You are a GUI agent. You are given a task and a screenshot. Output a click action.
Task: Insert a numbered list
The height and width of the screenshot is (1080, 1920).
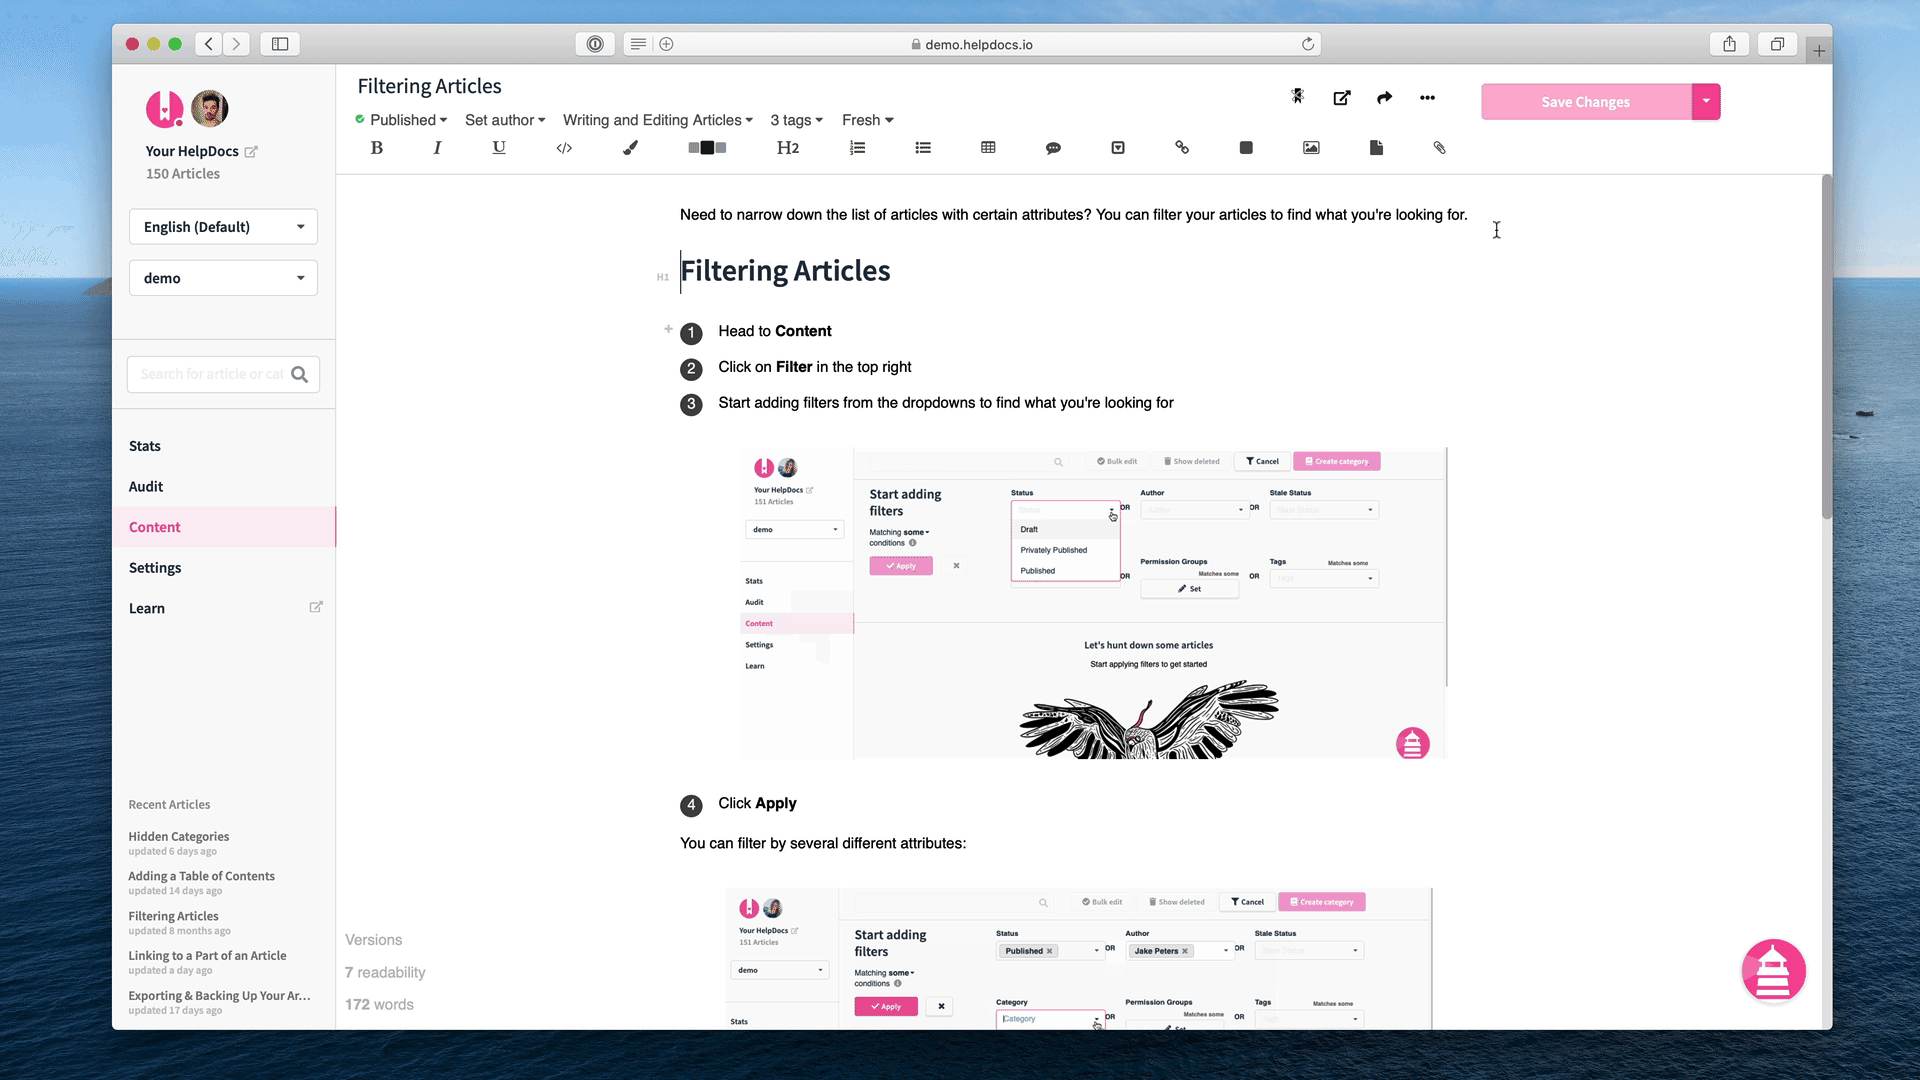[x=857, y=148]
